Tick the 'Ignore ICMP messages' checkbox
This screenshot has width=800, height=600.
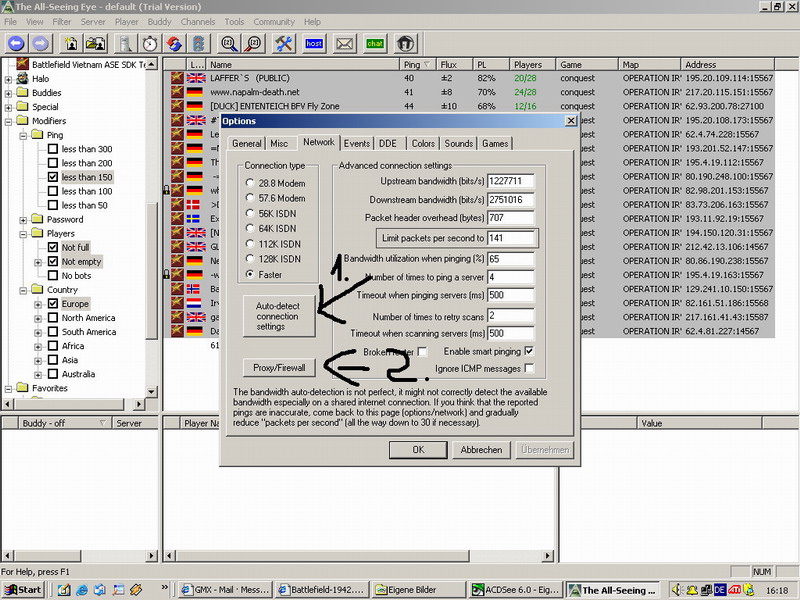[529, 369]
